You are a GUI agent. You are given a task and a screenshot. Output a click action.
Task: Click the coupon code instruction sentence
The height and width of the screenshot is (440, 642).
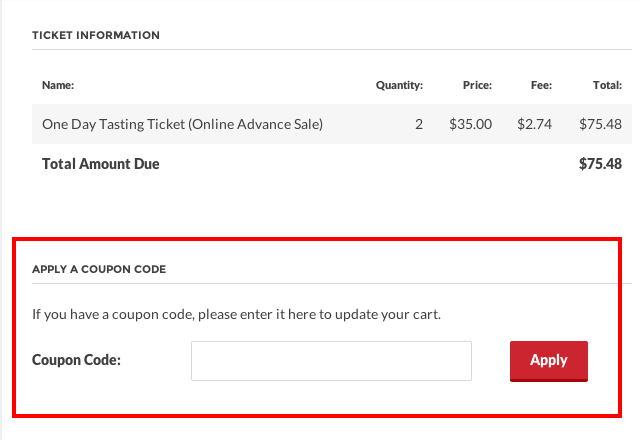coord(236,314)
